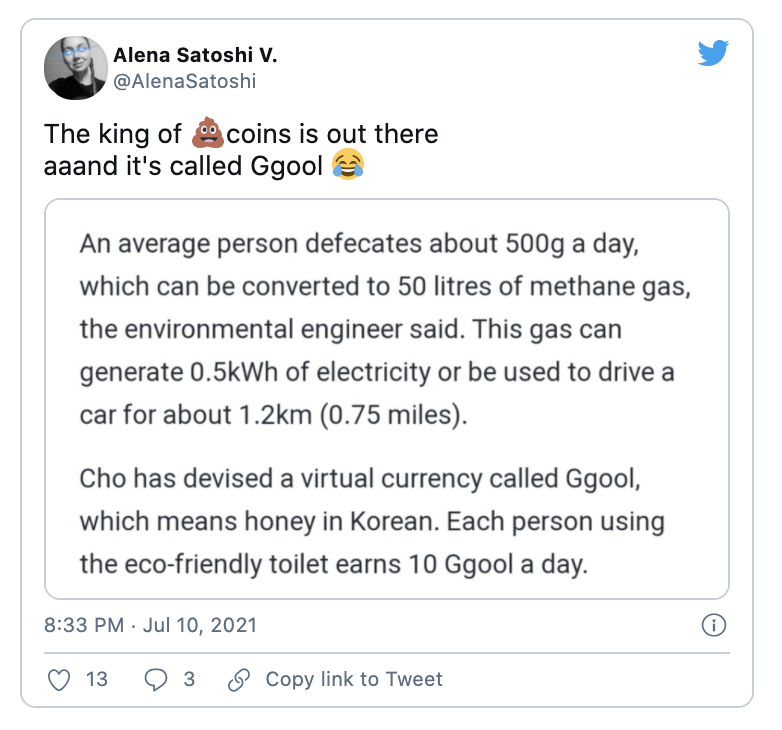Open Alena Satoshi's profile avatar
This screenshot has height=730, width=782.
pos(76,69)
